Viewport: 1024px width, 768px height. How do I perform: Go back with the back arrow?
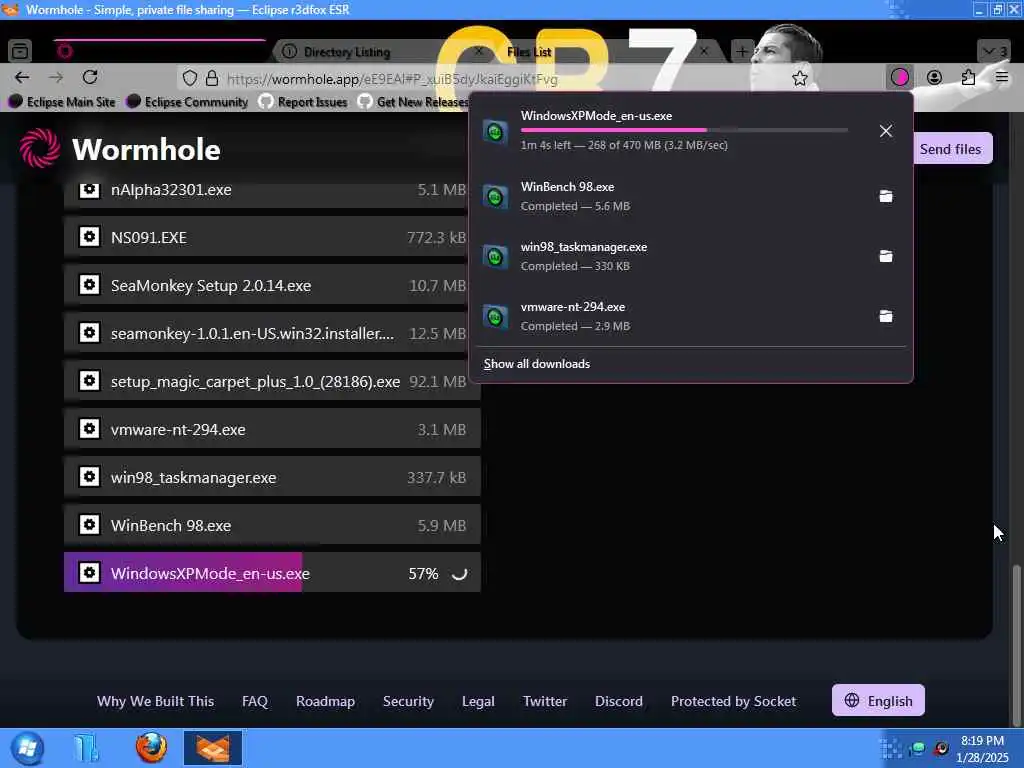22,78
